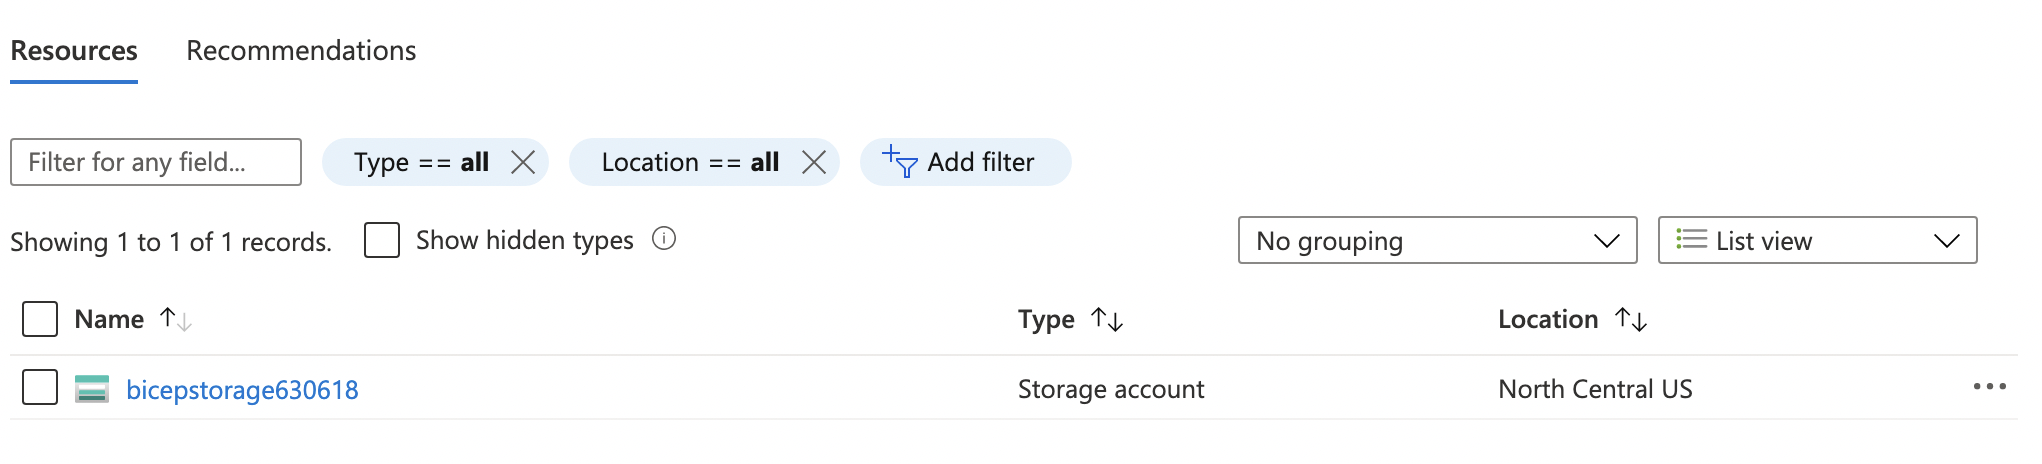Click the Add filter funnel icon
This screenshot has width=2042, height=464.
pyautogui.click(x=900, y=161)
